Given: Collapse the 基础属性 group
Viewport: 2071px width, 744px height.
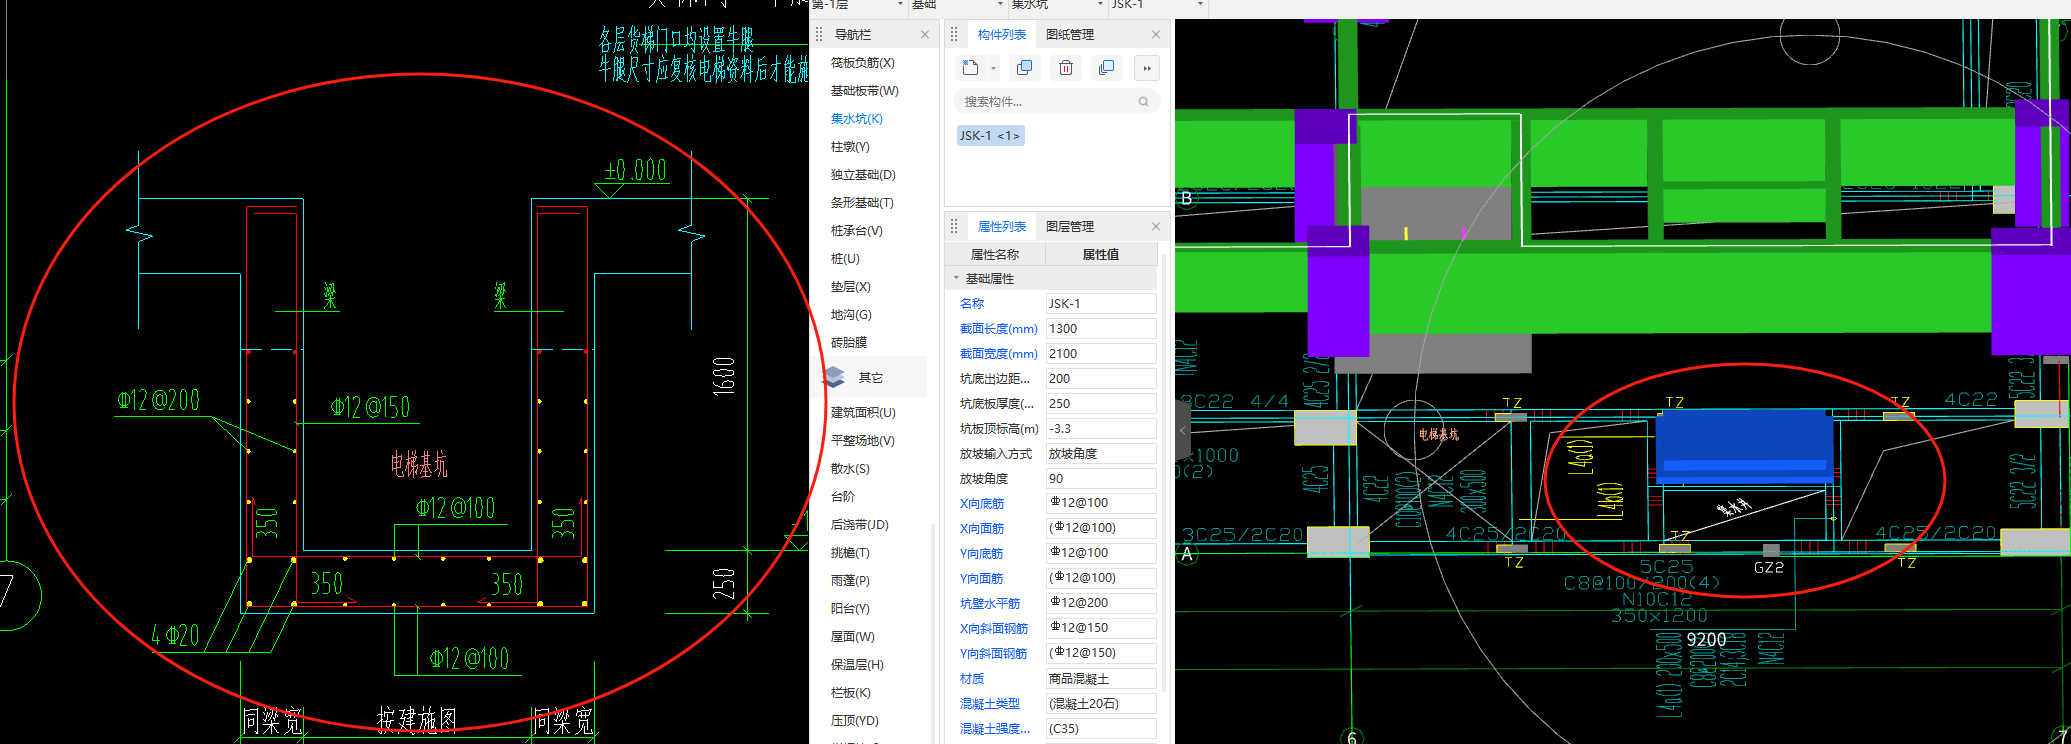Looking at the screenshot, I should pyautogui.click(x=956, y=278).
